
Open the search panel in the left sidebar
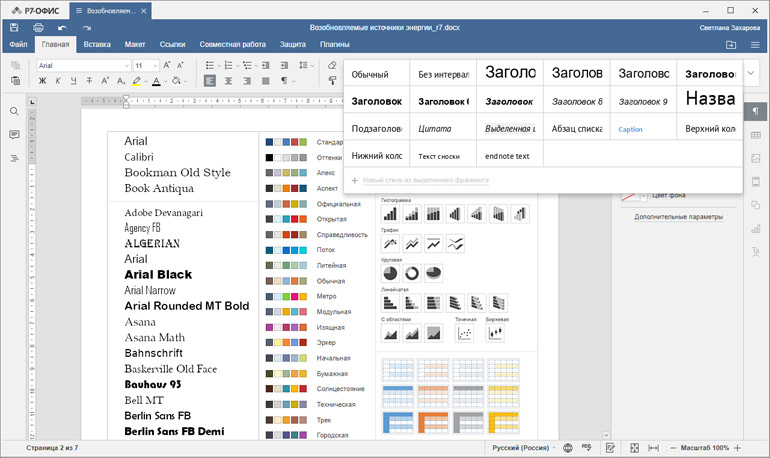pos(14,111)
